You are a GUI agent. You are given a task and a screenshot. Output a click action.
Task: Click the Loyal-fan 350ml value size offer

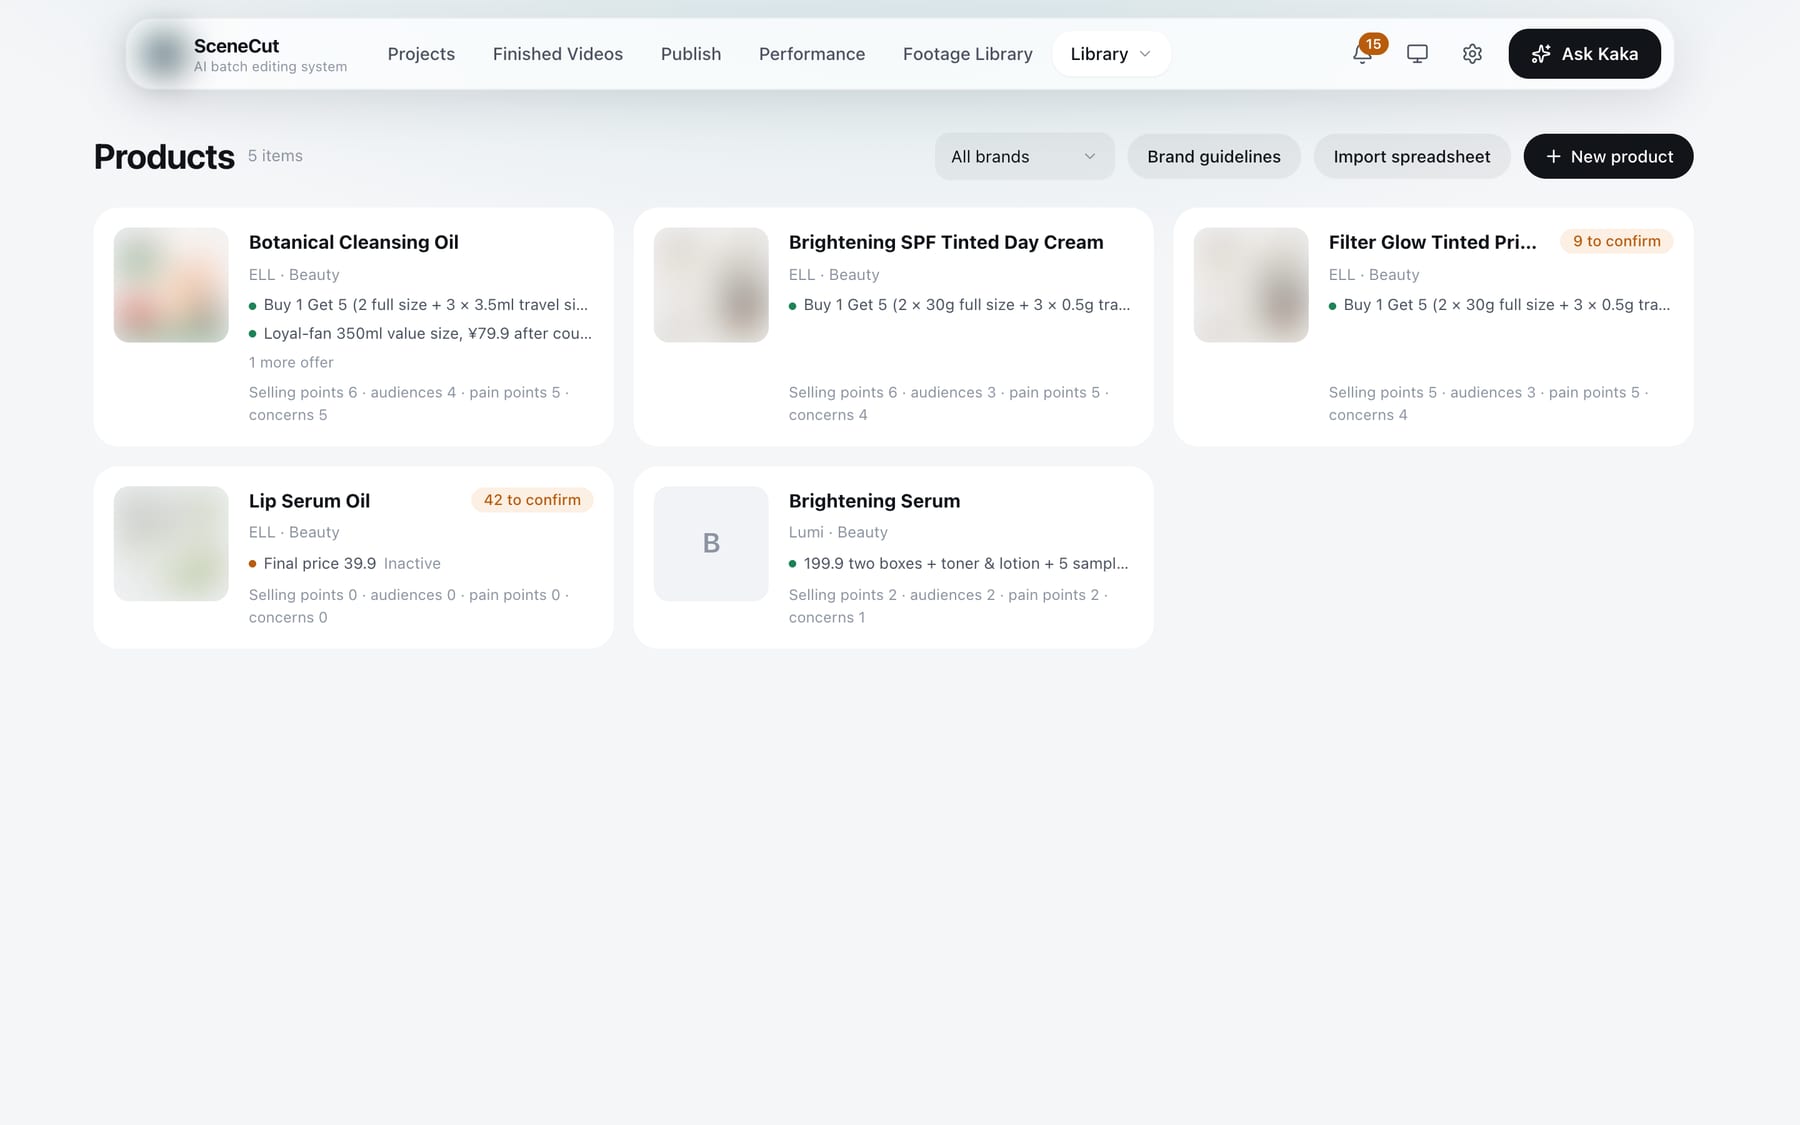[420, 334]
